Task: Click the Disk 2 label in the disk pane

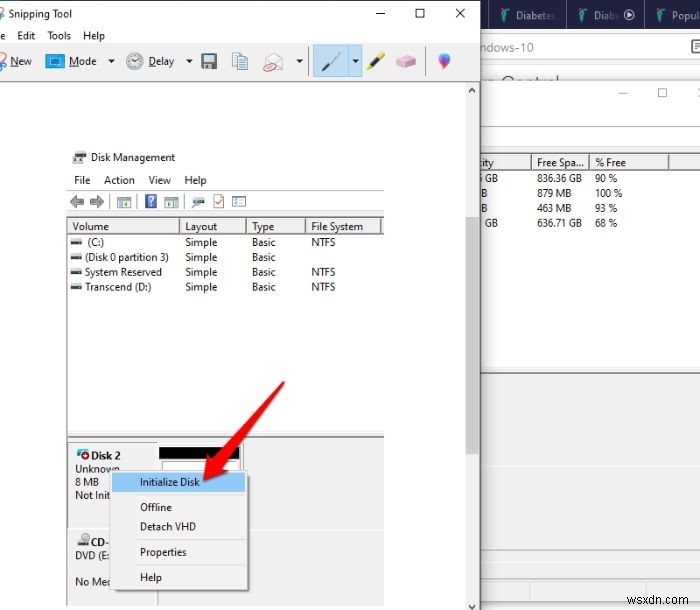Action: point(105,455)
